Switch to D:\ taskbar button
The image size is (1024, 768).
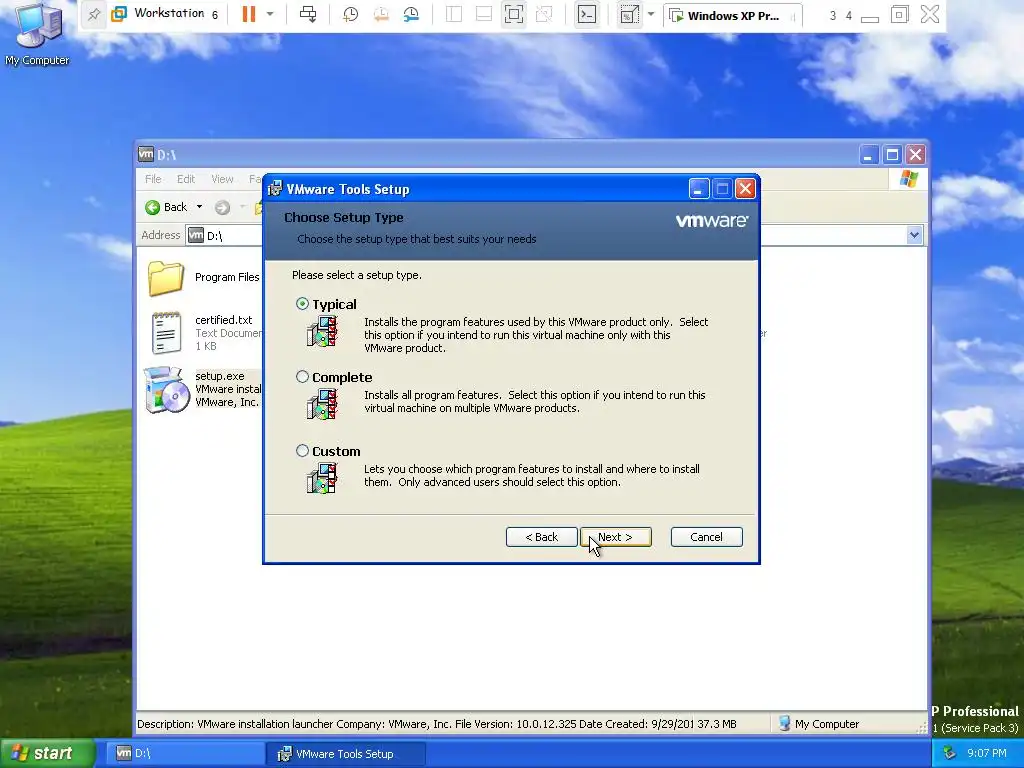(x=184, y=754)
